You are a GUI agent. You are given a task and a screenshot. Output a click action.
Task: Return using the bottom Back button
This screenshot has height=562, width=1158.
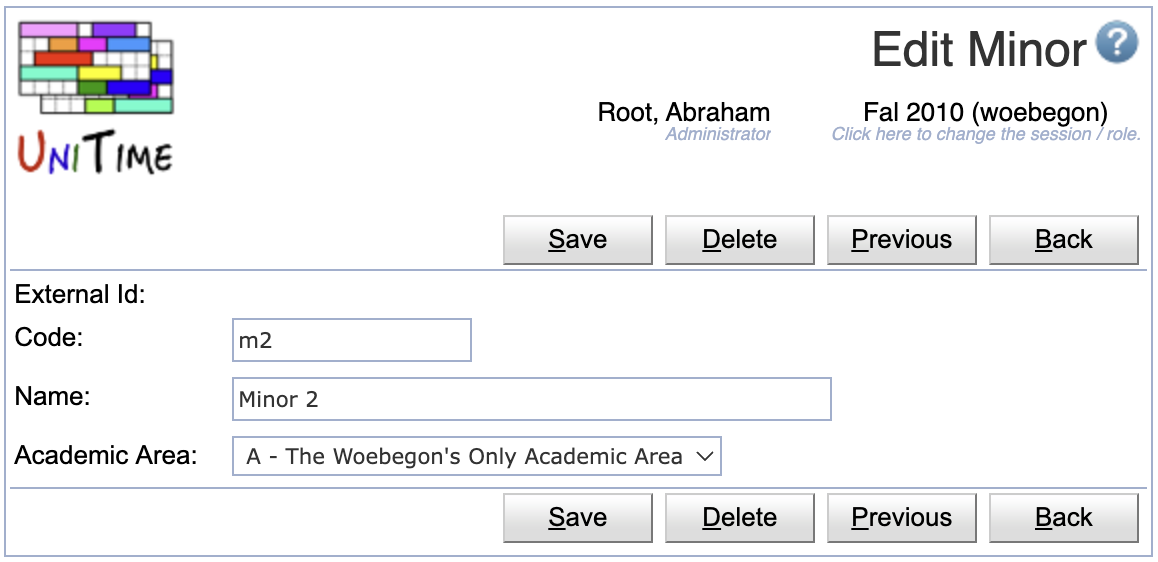1063,518
